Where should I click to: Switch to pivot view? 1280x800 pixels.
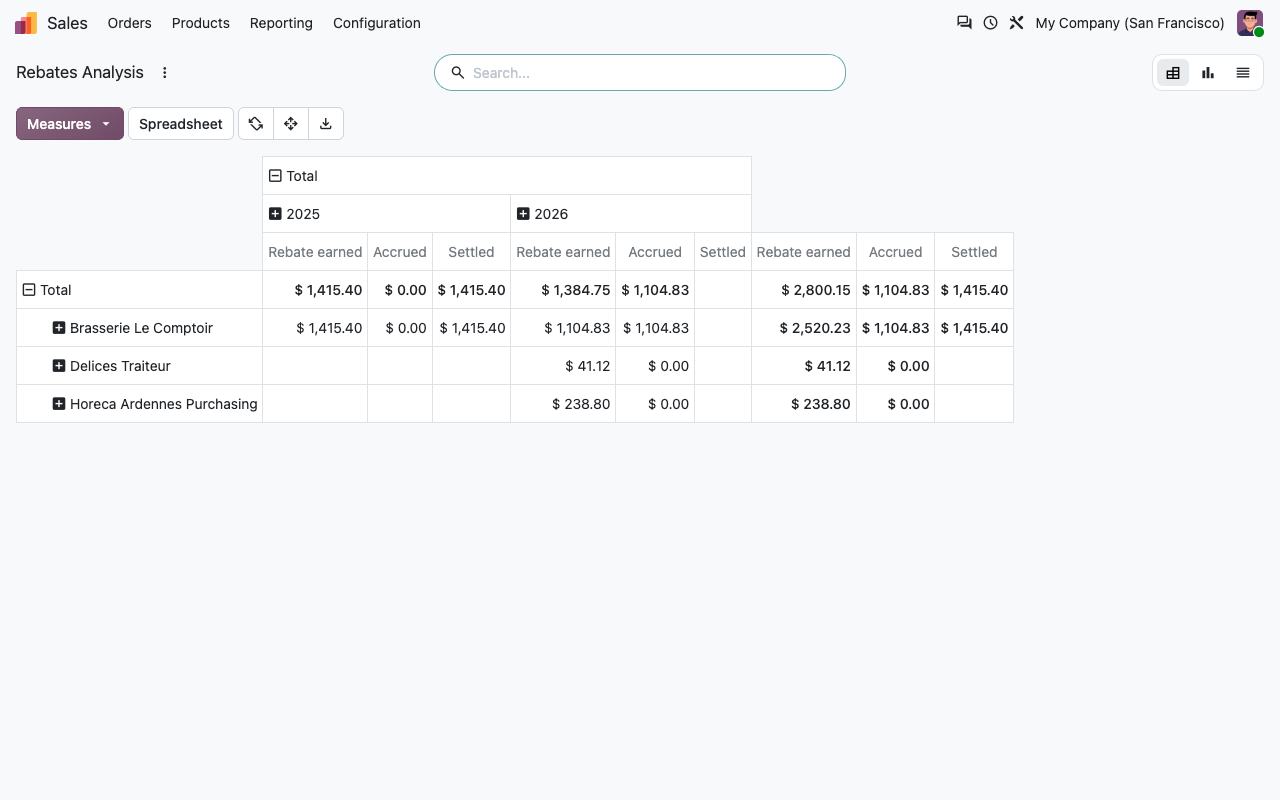tap(1173, 73)
